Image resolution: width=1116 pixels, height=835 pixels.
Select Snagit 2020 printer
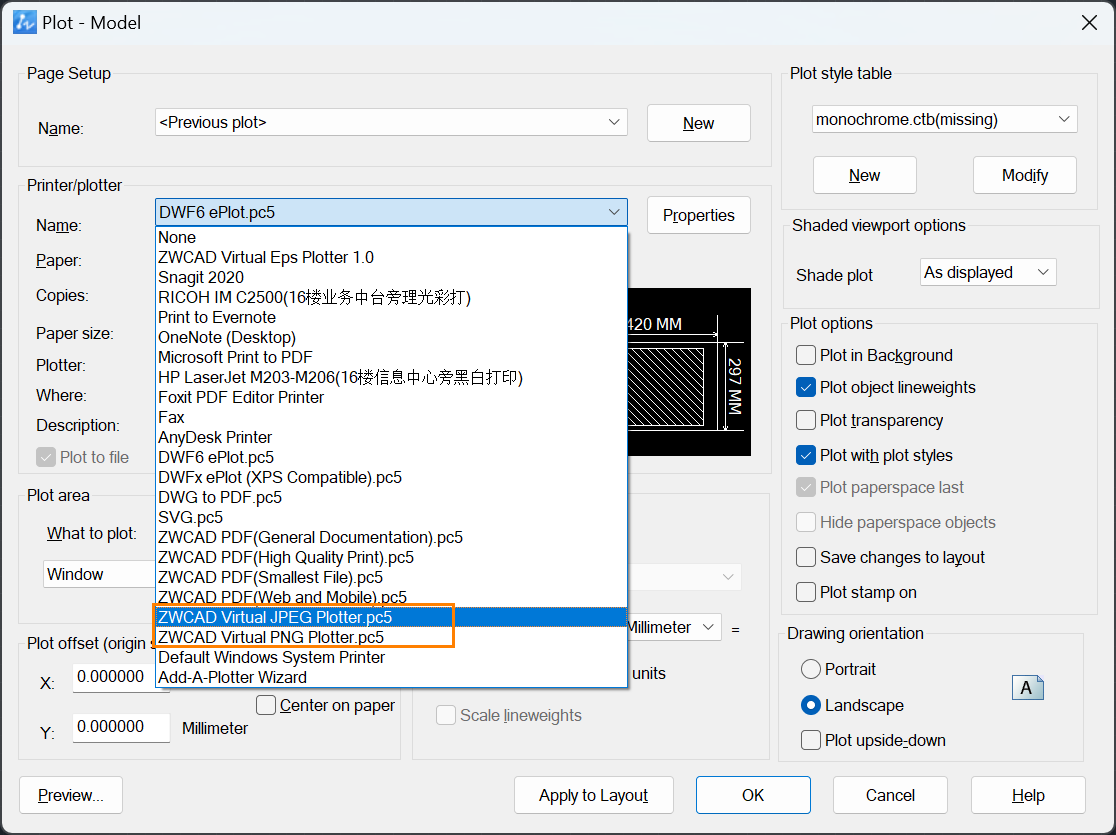(391, 277)
